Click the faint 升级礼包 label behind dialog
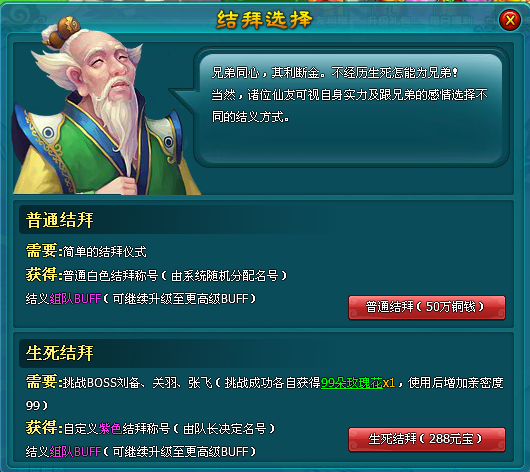530x472 pixels. coord(389,21)
